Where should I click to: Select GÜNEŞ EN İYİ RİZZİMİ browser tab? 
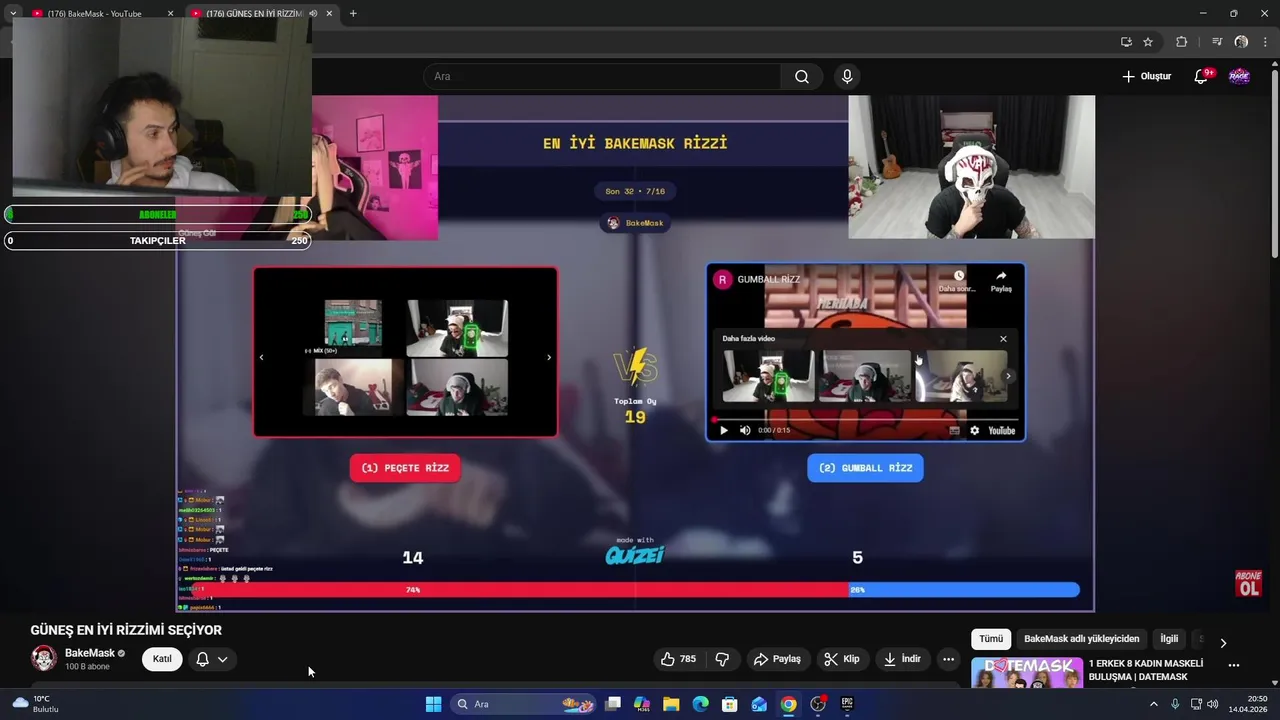255,14
